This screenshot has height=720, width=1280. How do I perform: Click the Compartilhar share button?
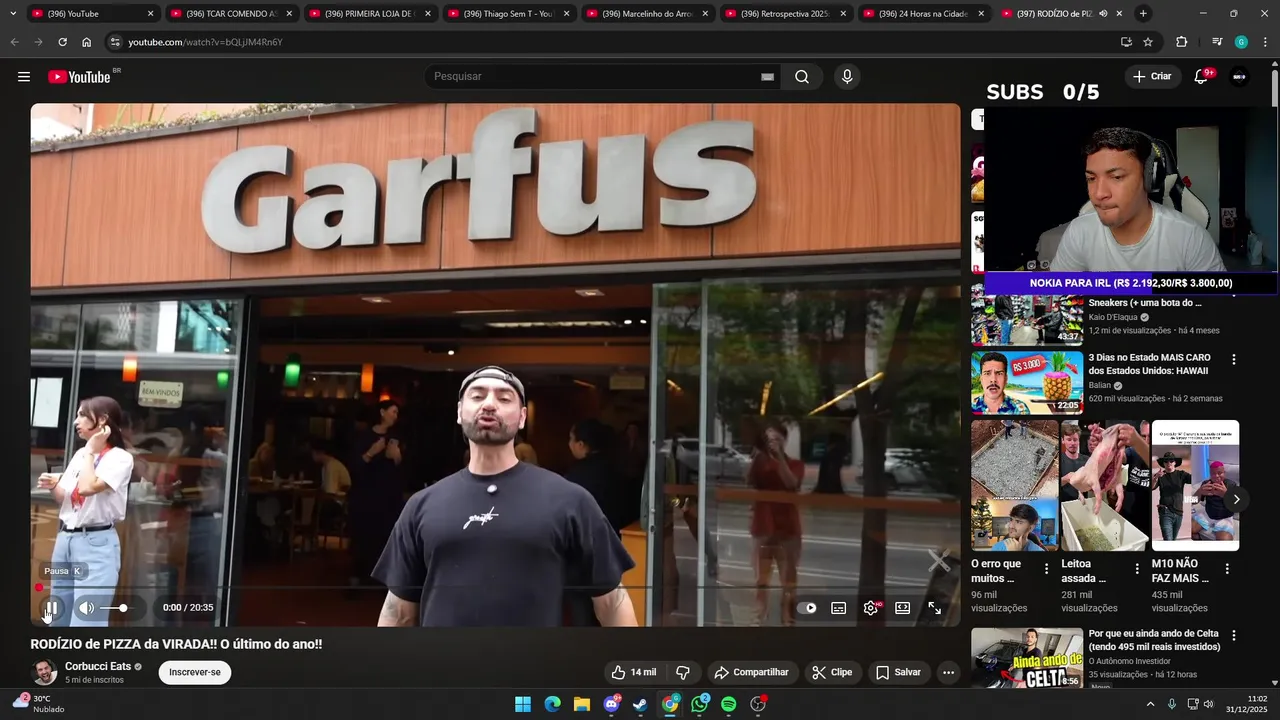tap(751, 672)
